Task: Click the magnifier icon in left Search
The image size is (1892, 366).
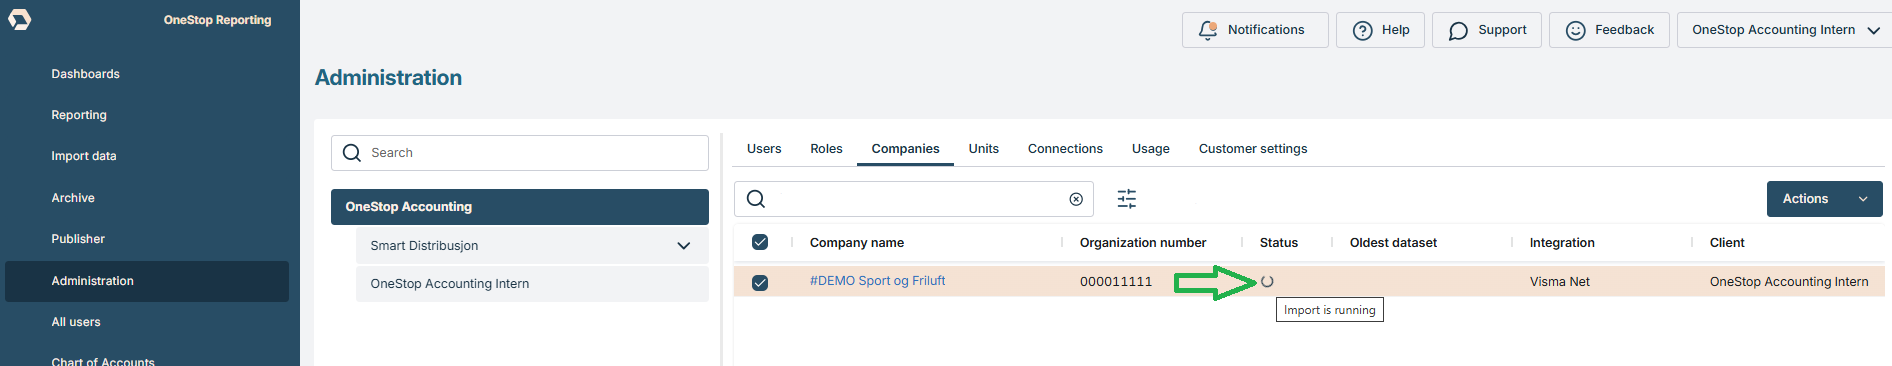Action: coord(352,153)
